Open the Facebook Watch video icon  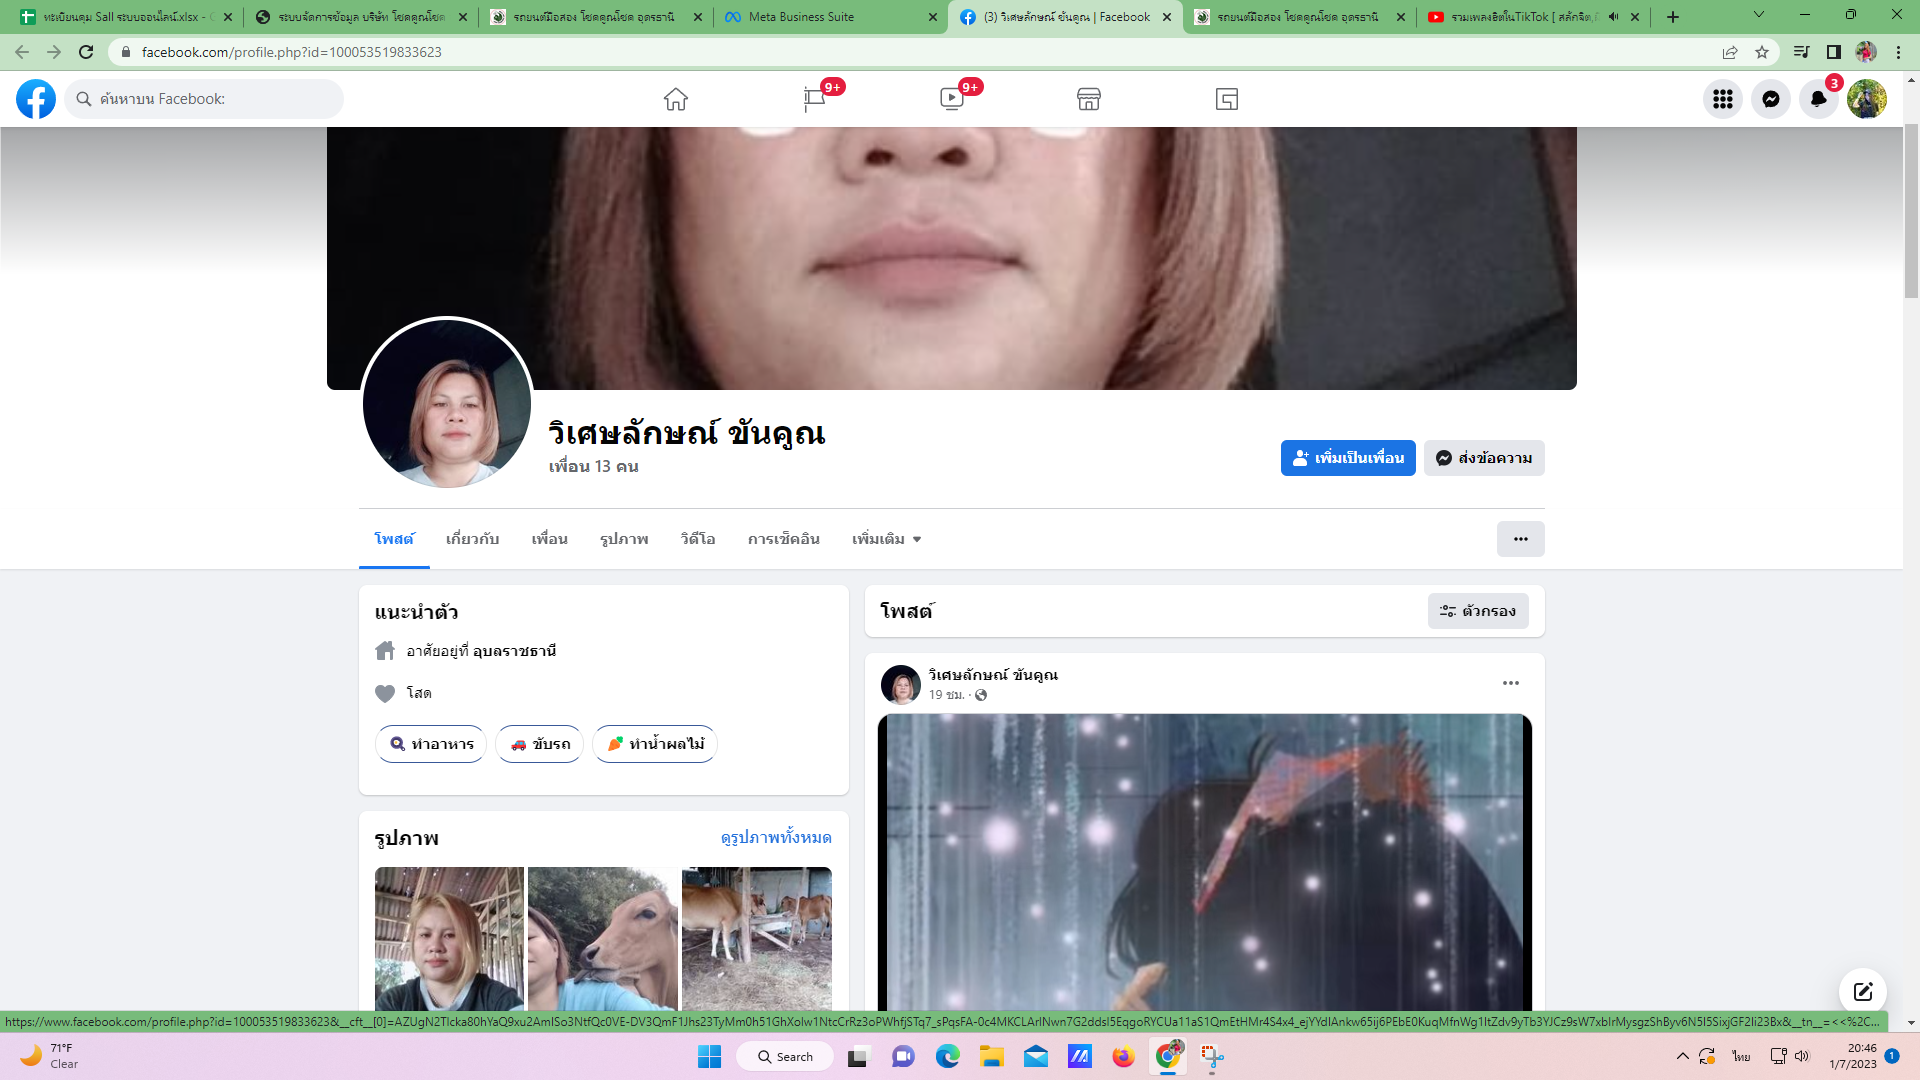[x=951, y=99]
